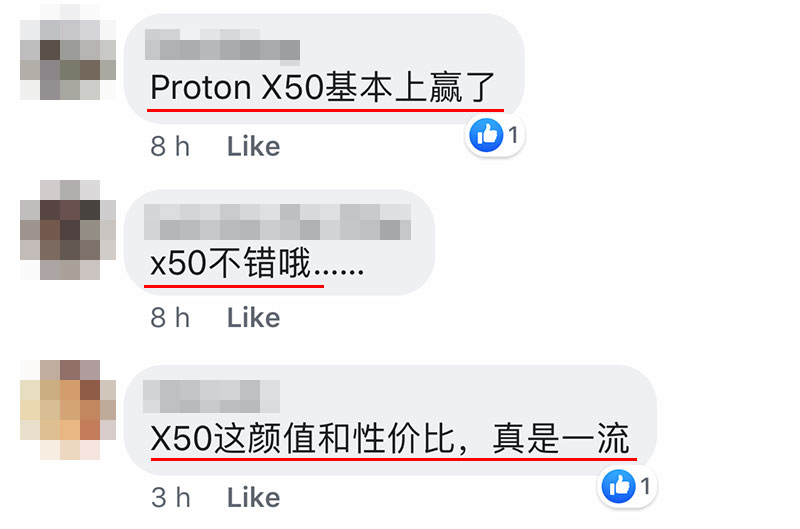Viewport: 800px width, 529px height.
Task: Like the 'X50这颜值和性价比' comment
Action: (x=254, y=498)
